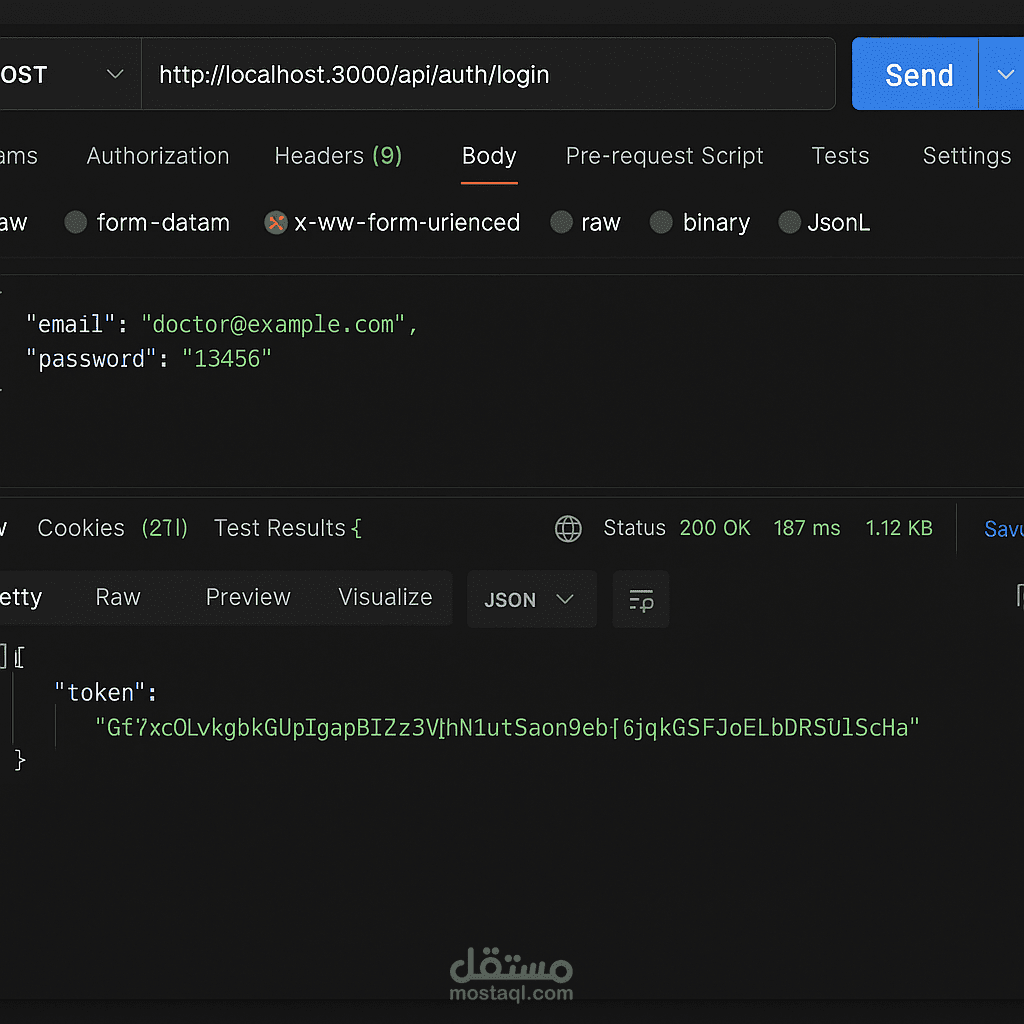The image size is (1024, 1024).
Task: Click the globe network icon
Action: click(x=568, y=529)
